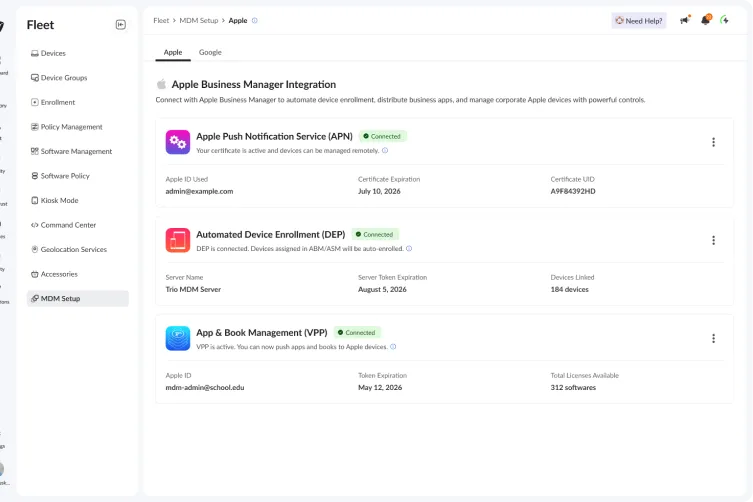Open the notifications bell
The image size is (753, 502).
coord(705,20)
